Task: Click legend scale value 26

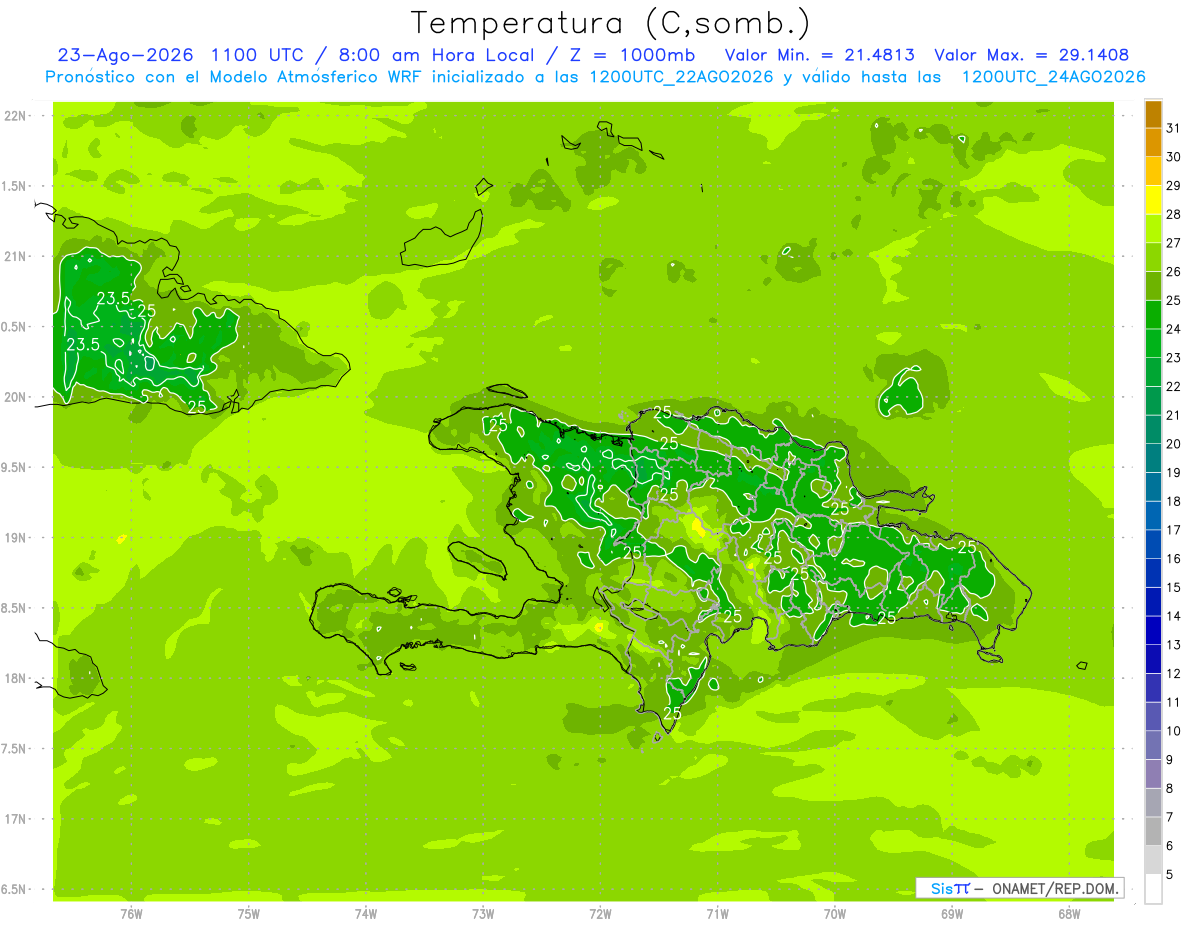Action: 1173,272
